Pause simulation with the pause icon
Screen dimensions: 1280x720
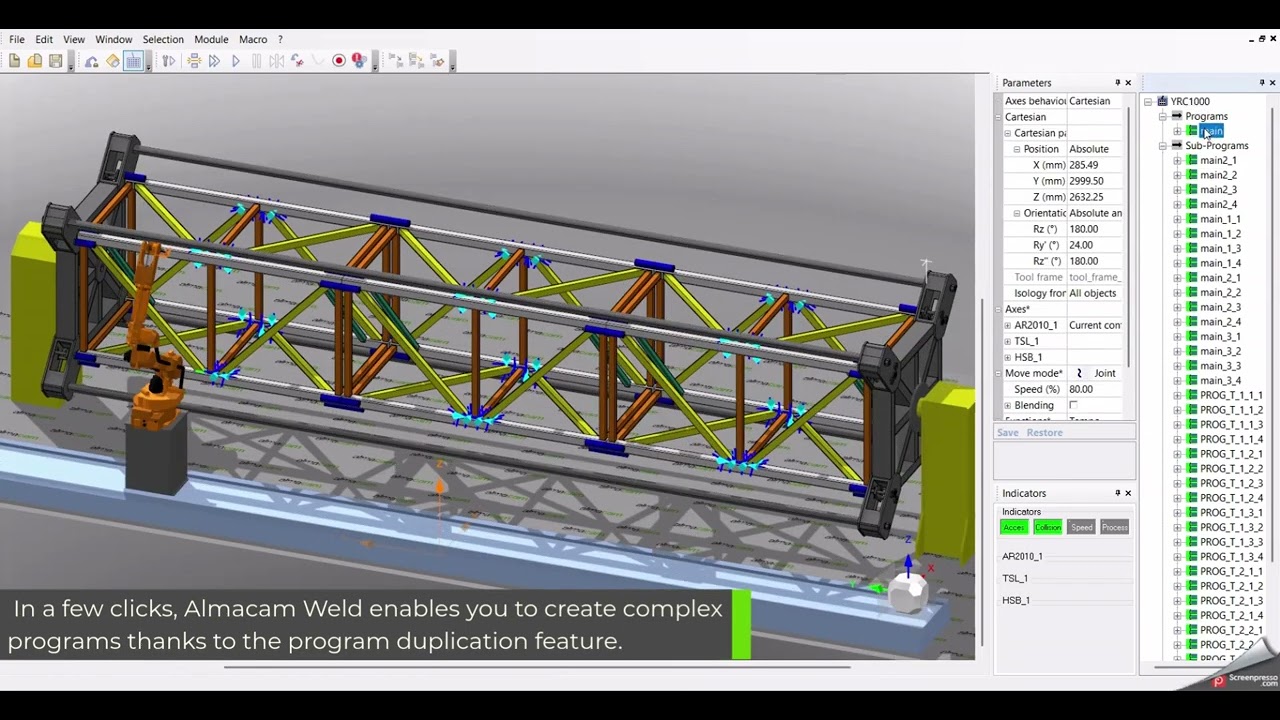tap(256, 61)
